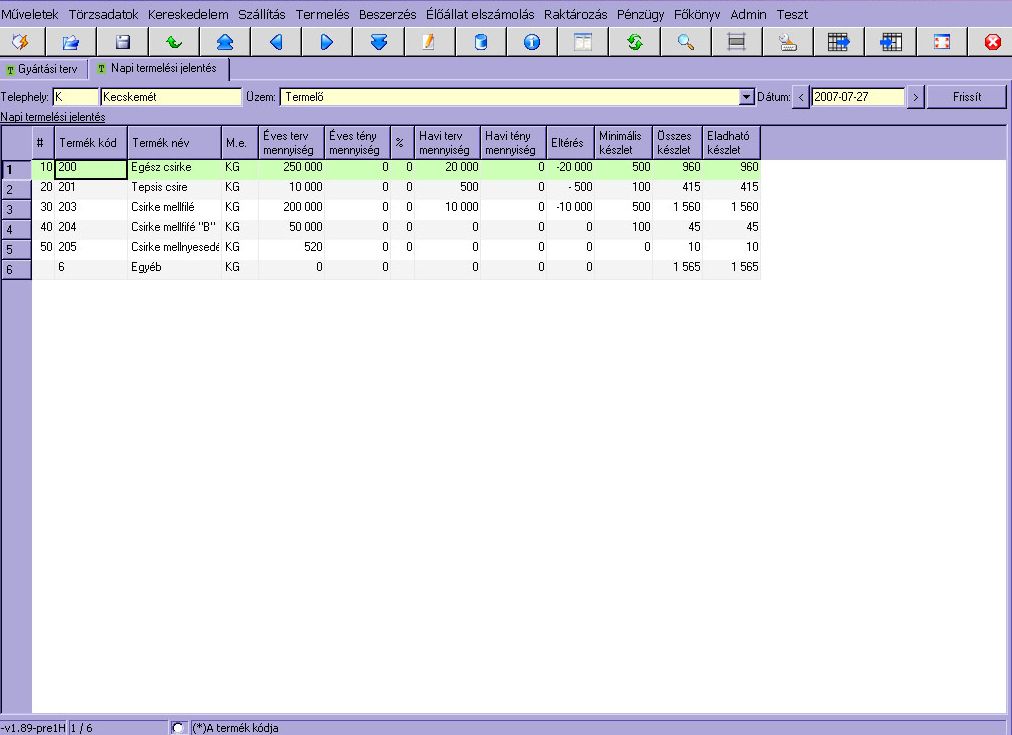Click the magnifying glass search icon
The width and height of the screenshot is (1012, 735).
click(685, 42)
